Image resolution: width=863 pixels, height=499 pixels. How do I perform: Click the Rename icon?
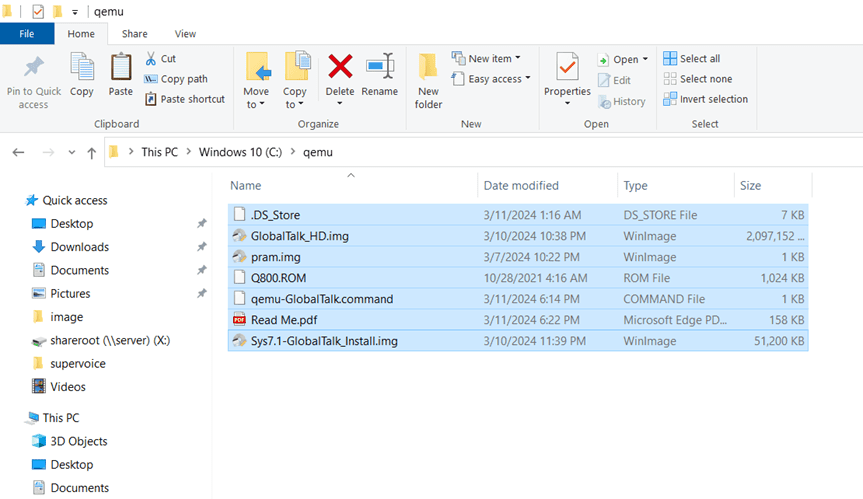click(380, 66)
